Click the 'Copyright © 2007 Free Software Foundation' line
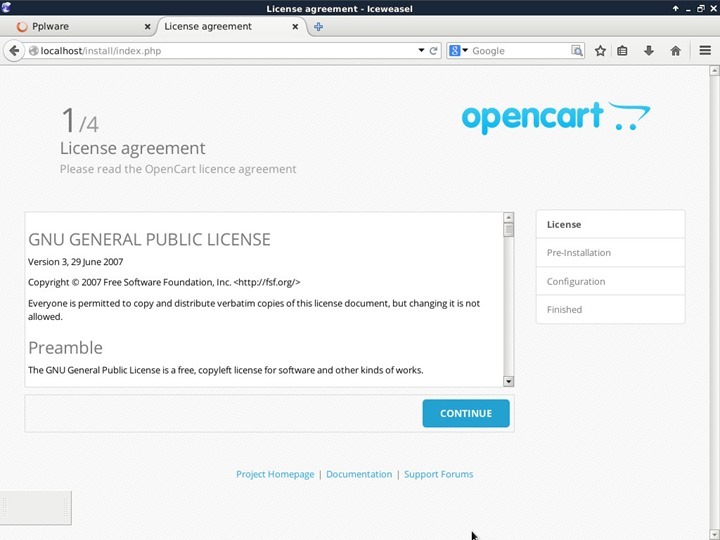 (164, 282)
